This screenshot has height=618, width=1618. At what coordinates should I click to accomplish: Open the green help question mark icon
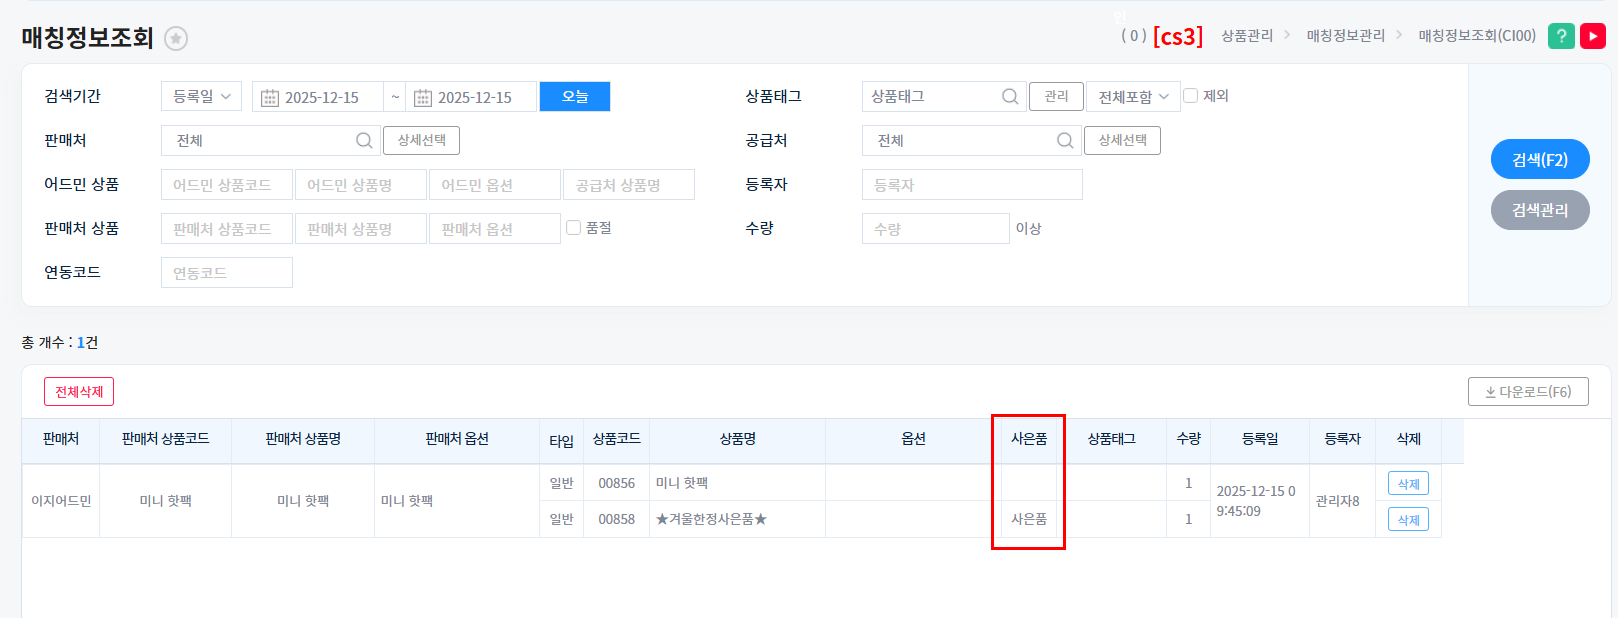[1561, 36]
